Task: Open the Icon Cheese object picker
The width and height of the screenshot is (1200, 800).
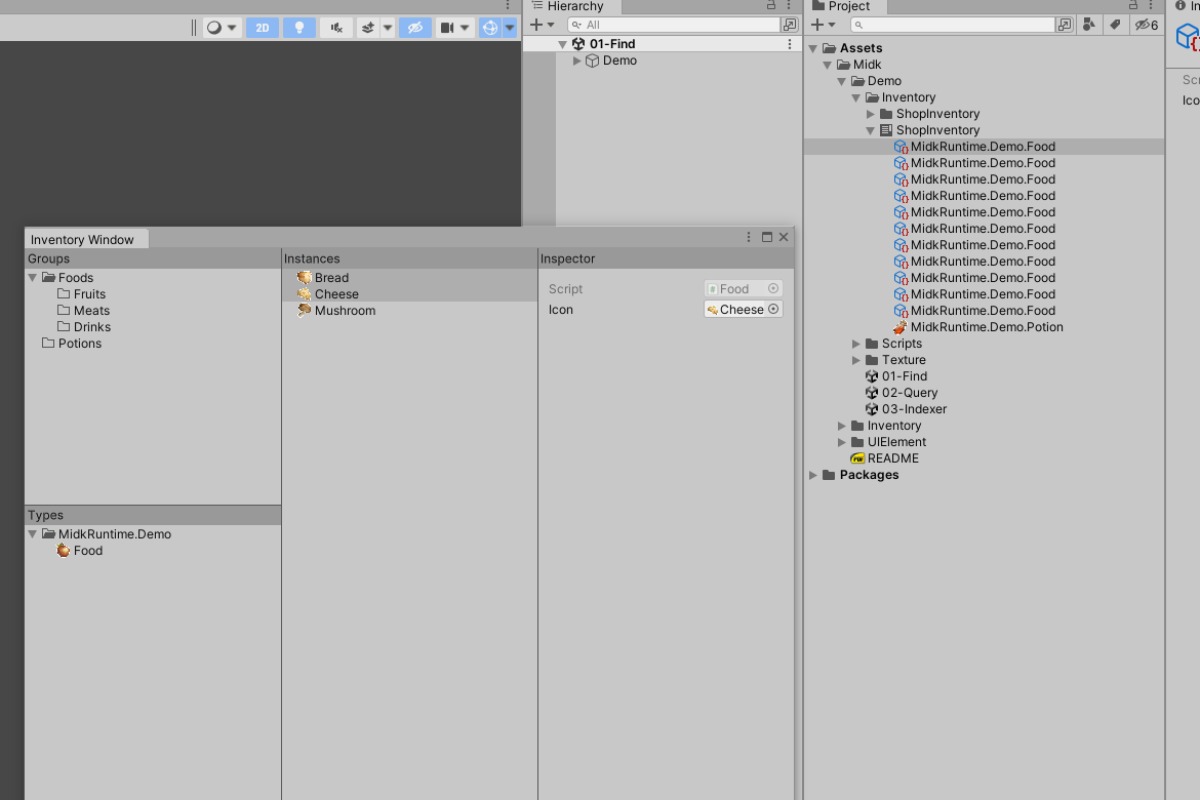Action: 773,310
